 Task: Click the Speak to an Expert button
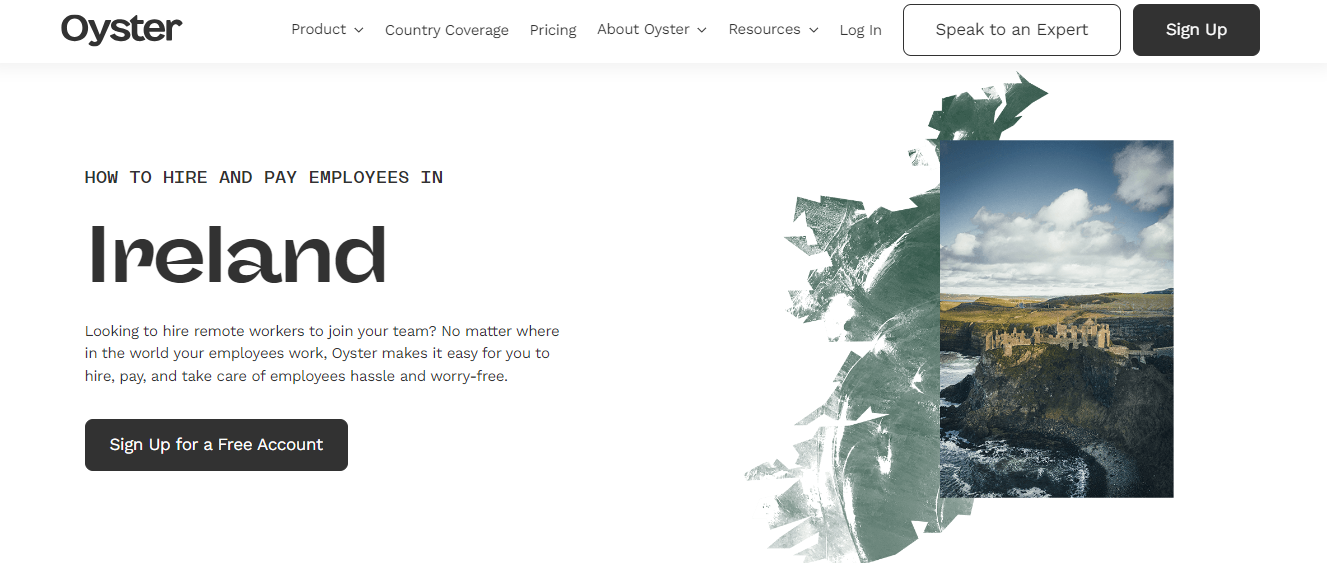click(1012, 30)
